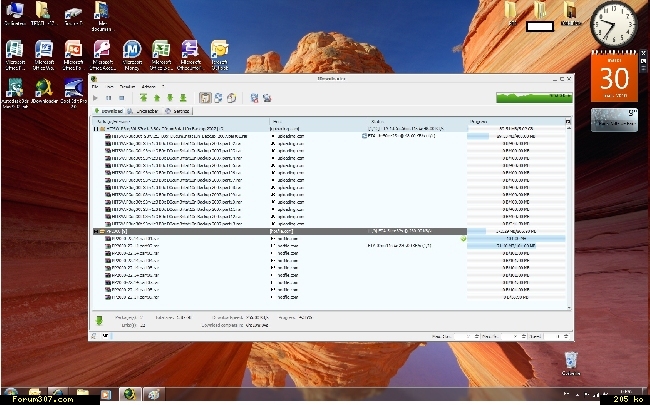Viewport: 650px width, 405px height.
Task: Start downloads with the play toolbar button
Action: click(96, 98)
